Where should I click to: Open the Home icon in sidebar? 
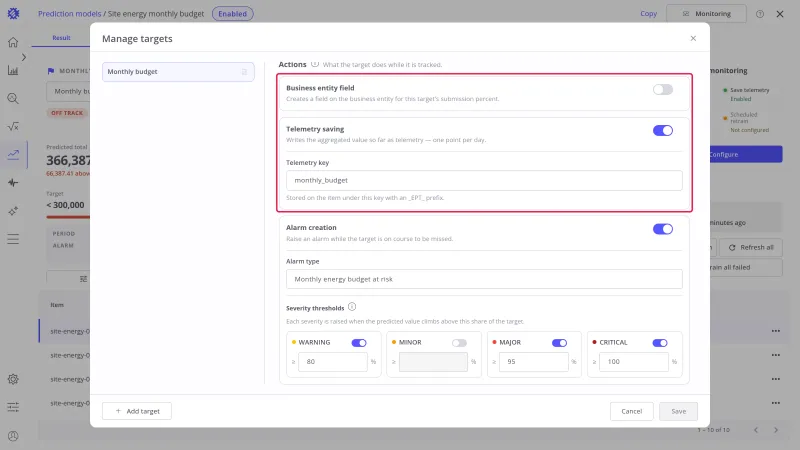(x=13, y=42)
